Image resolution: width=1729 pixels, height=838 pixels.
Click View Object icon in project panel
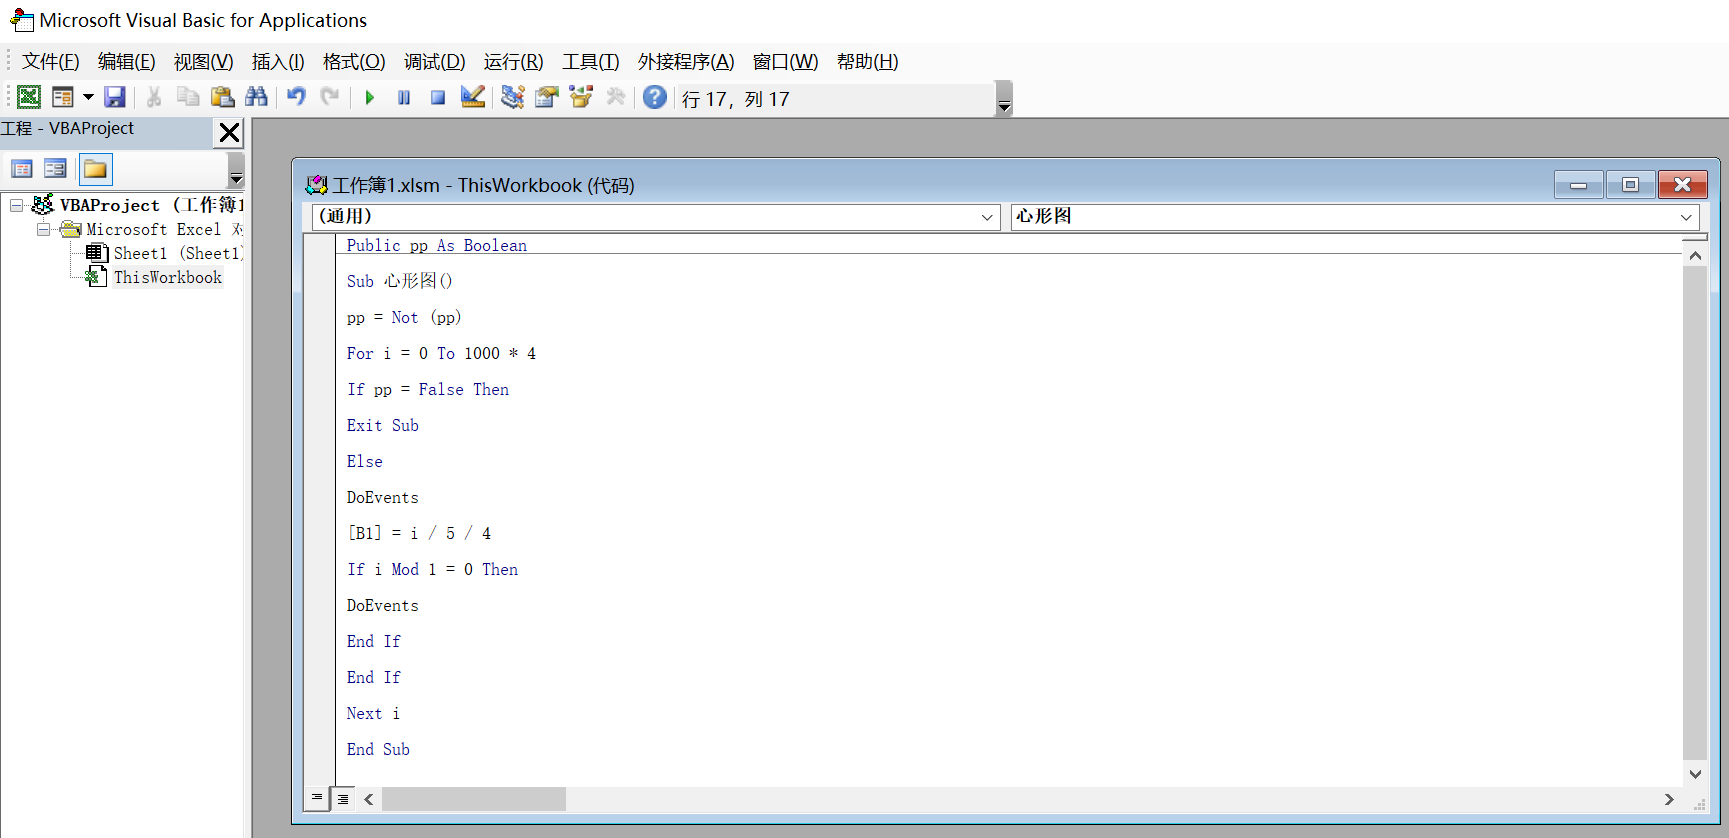tap(56, 169)
